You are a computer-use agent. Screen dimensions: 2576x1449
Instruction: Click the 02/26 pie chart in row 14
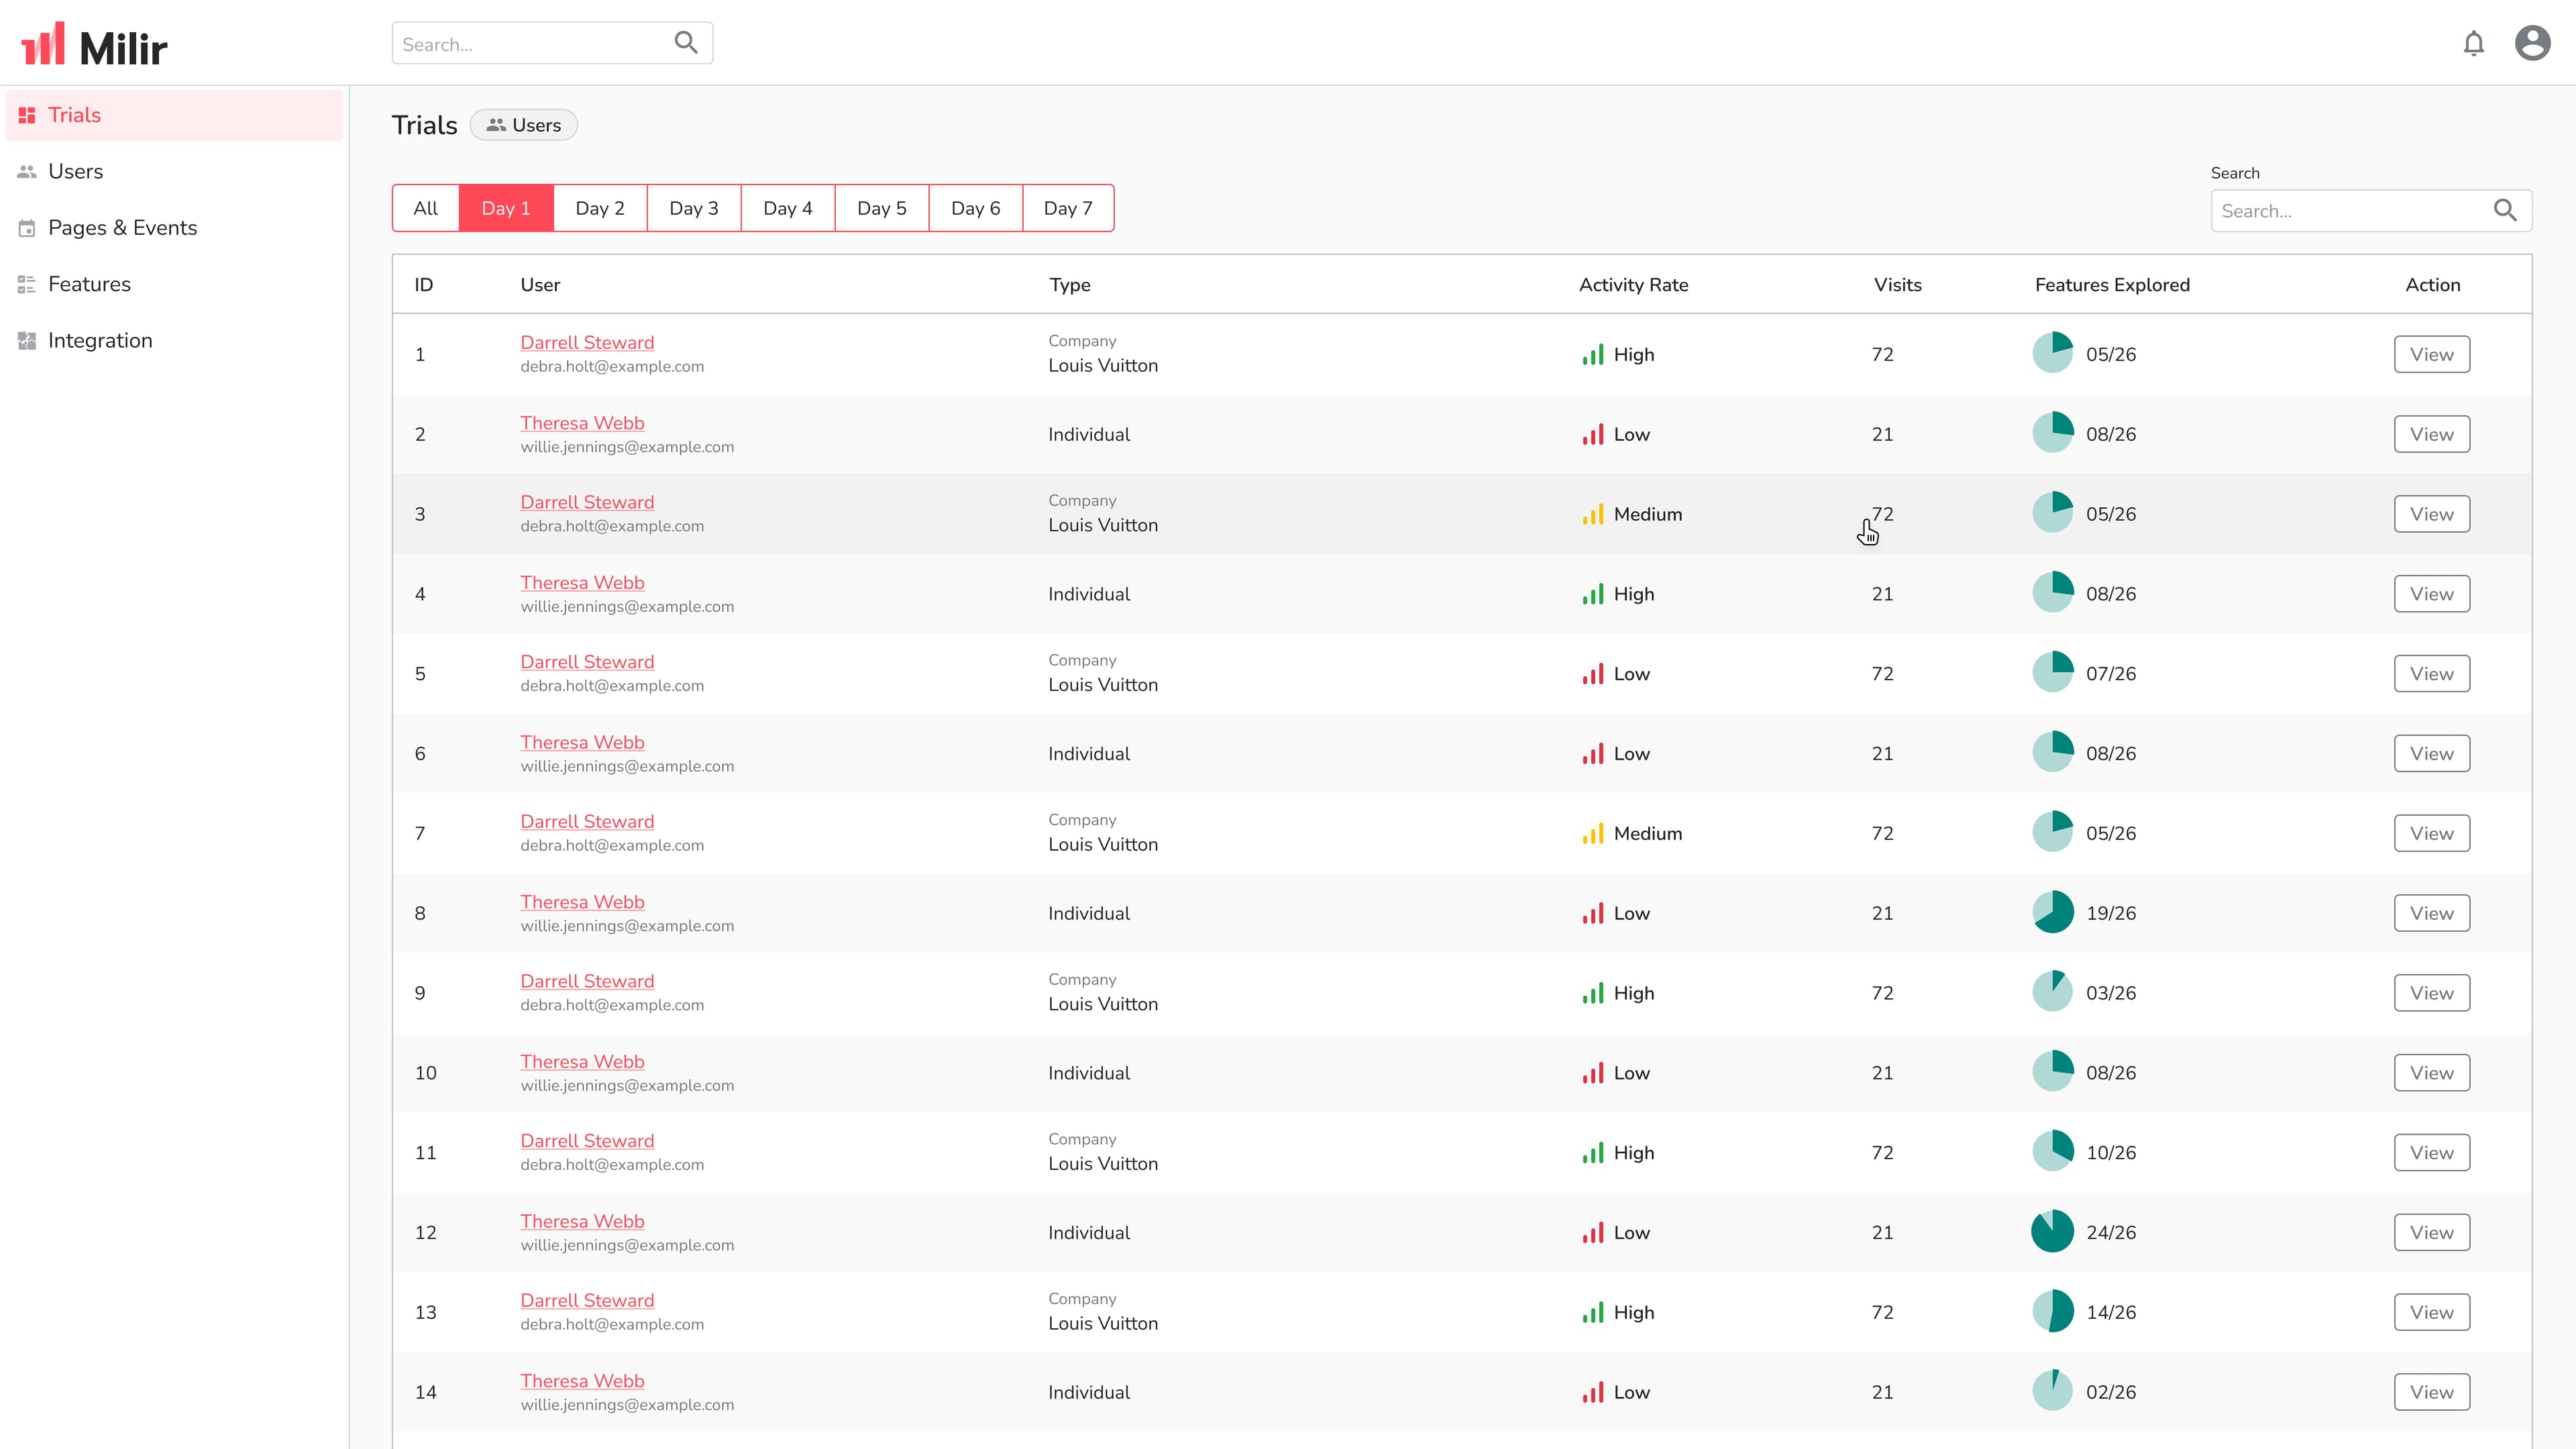point(2052,1391)
